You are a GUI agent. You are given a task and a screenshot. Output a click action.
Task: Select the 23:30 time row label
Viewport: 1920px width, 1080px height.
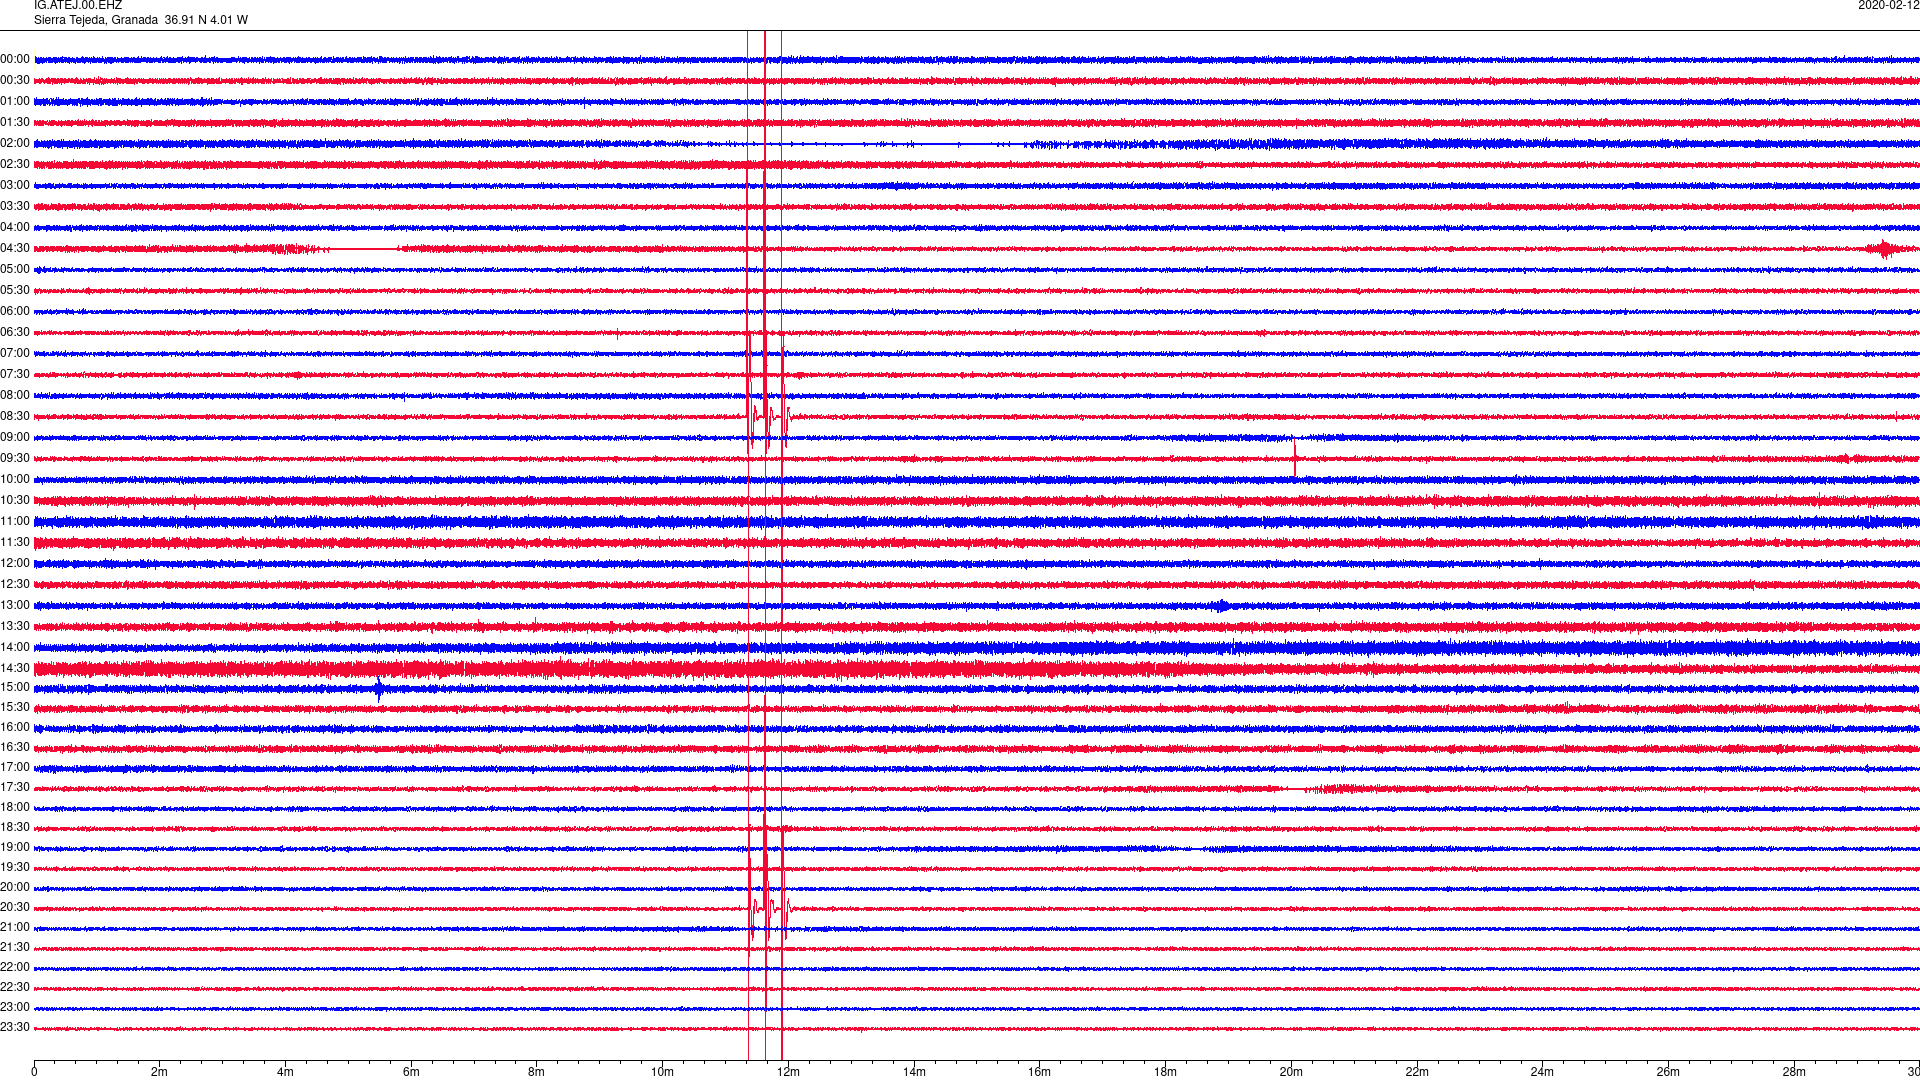15,1027
